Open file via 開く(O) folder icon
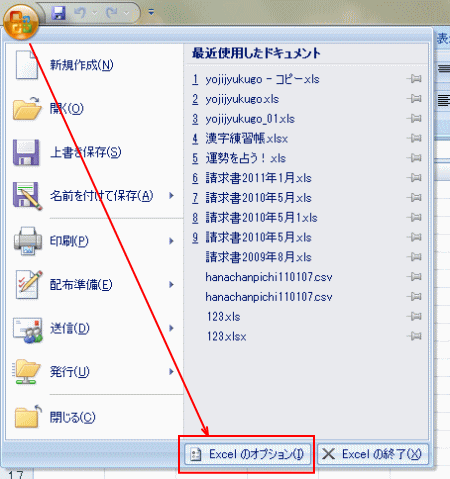 pos(27,108)
